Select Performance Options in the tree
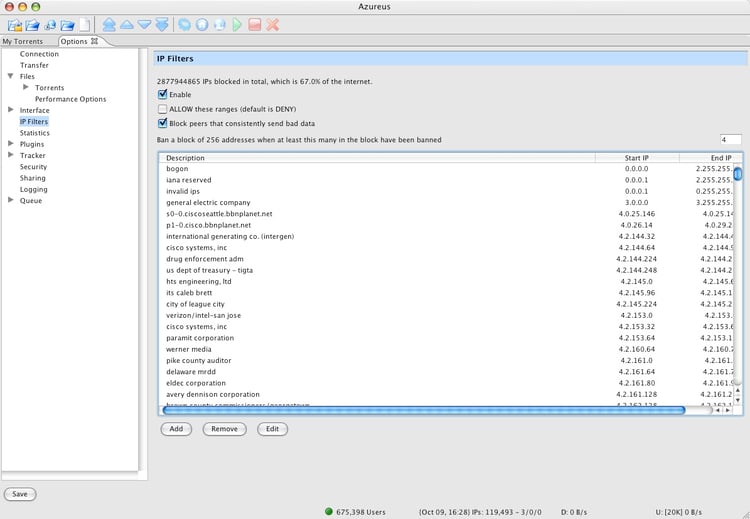The height and width of the screenshot is (519, 750). [70, 99]
